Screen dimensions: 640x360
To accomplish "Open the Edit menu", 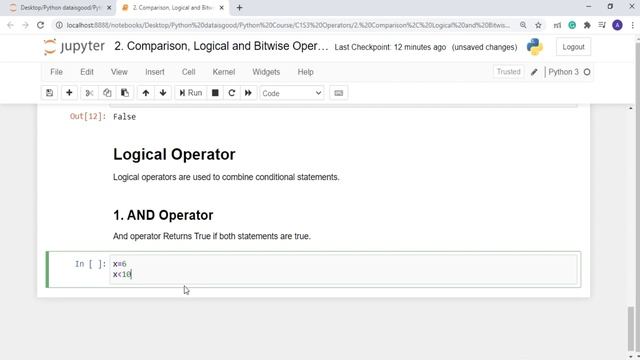I will click(x=87, y=72).
